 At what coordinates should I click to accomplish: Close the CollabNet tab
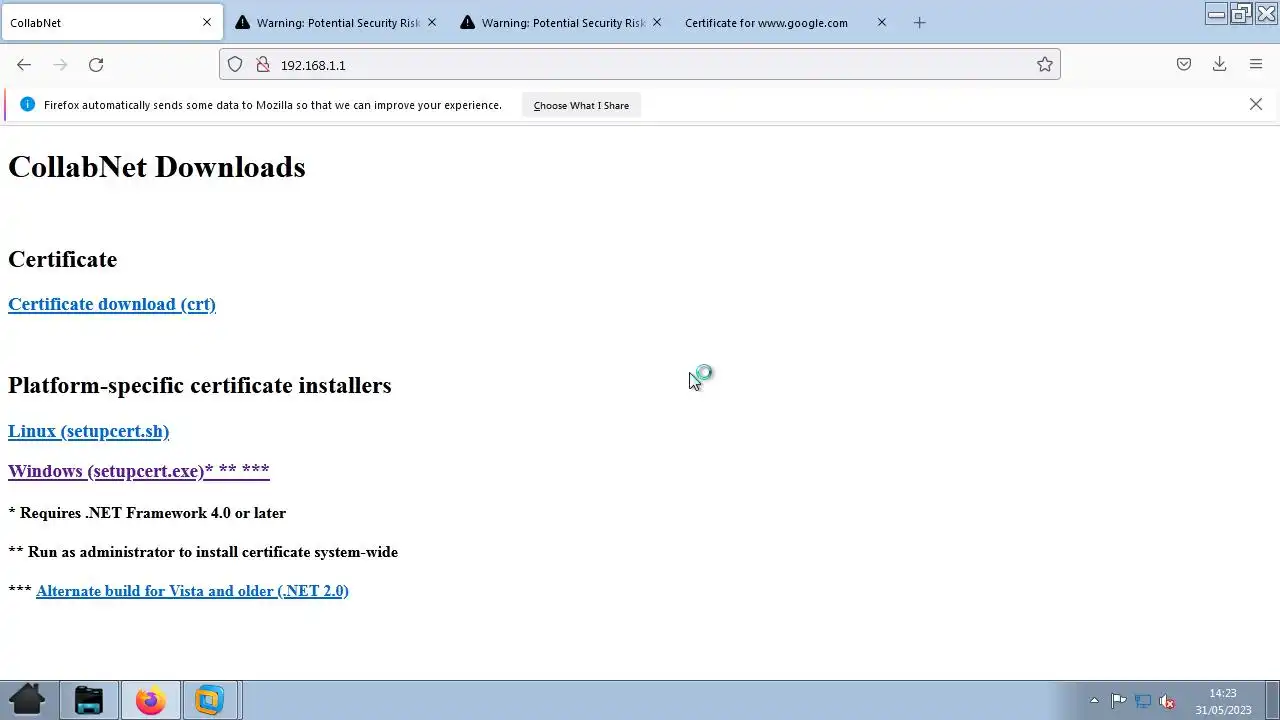click(207, 22)
